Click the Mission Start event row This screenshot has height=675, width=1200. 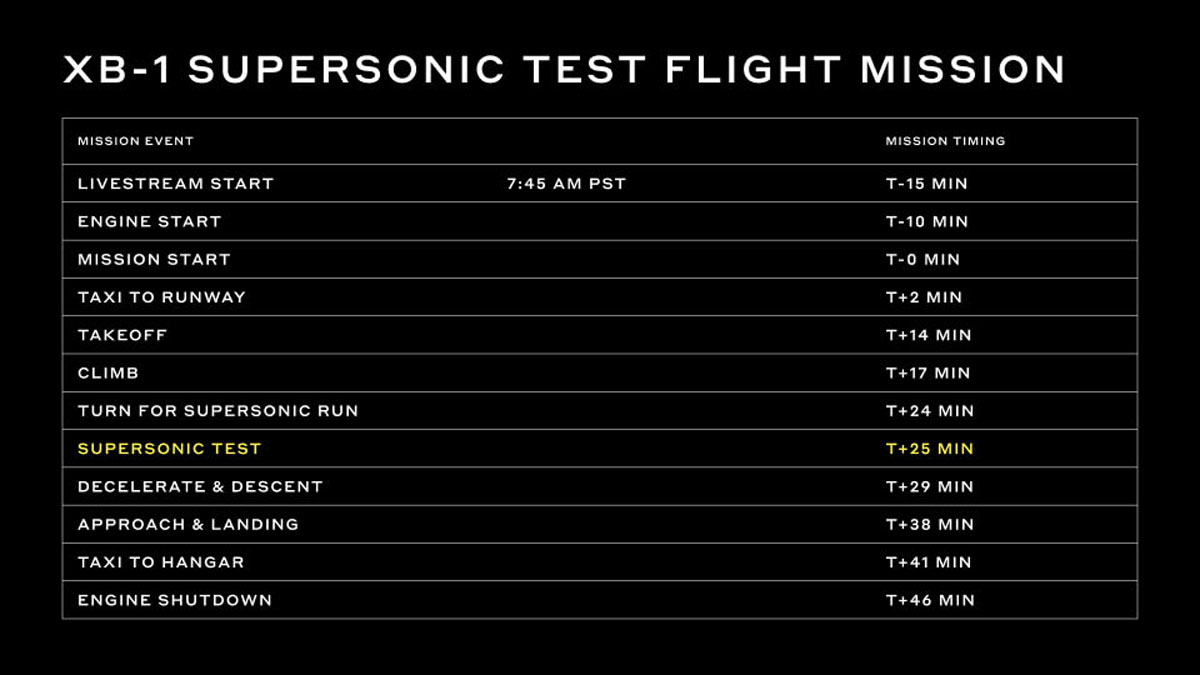point(599,259)
